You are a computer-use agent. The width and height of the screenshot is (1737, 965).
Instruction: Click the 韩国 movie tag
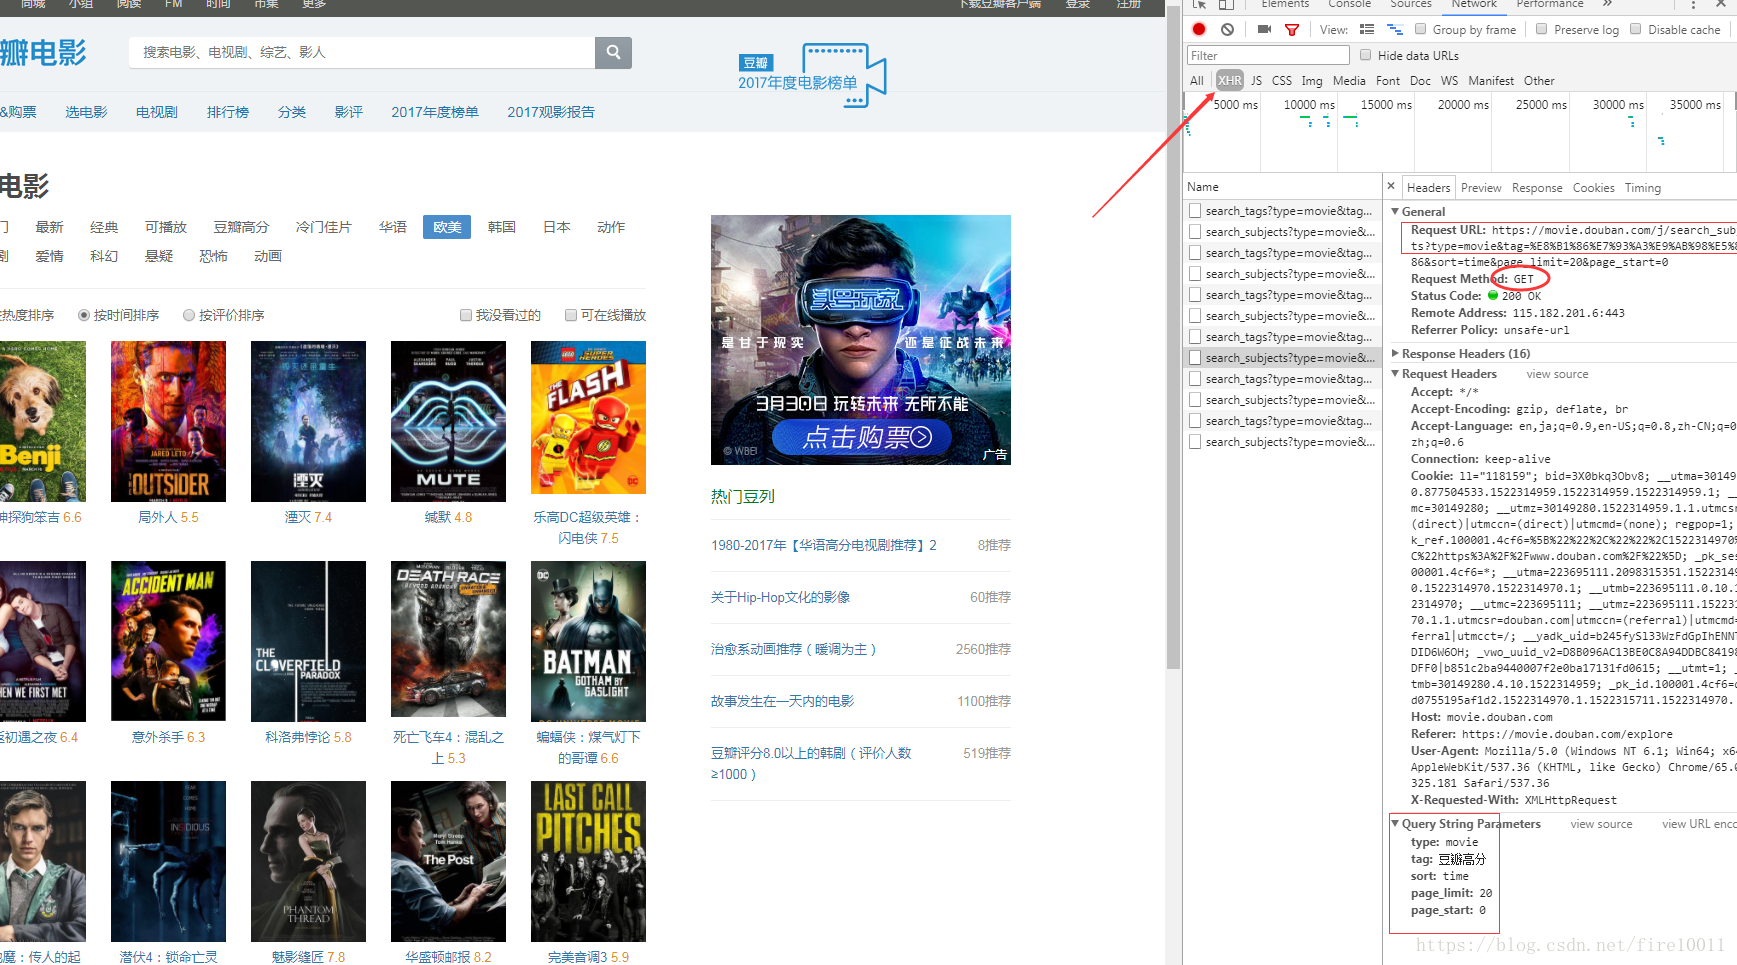click(x=502, y=227)
